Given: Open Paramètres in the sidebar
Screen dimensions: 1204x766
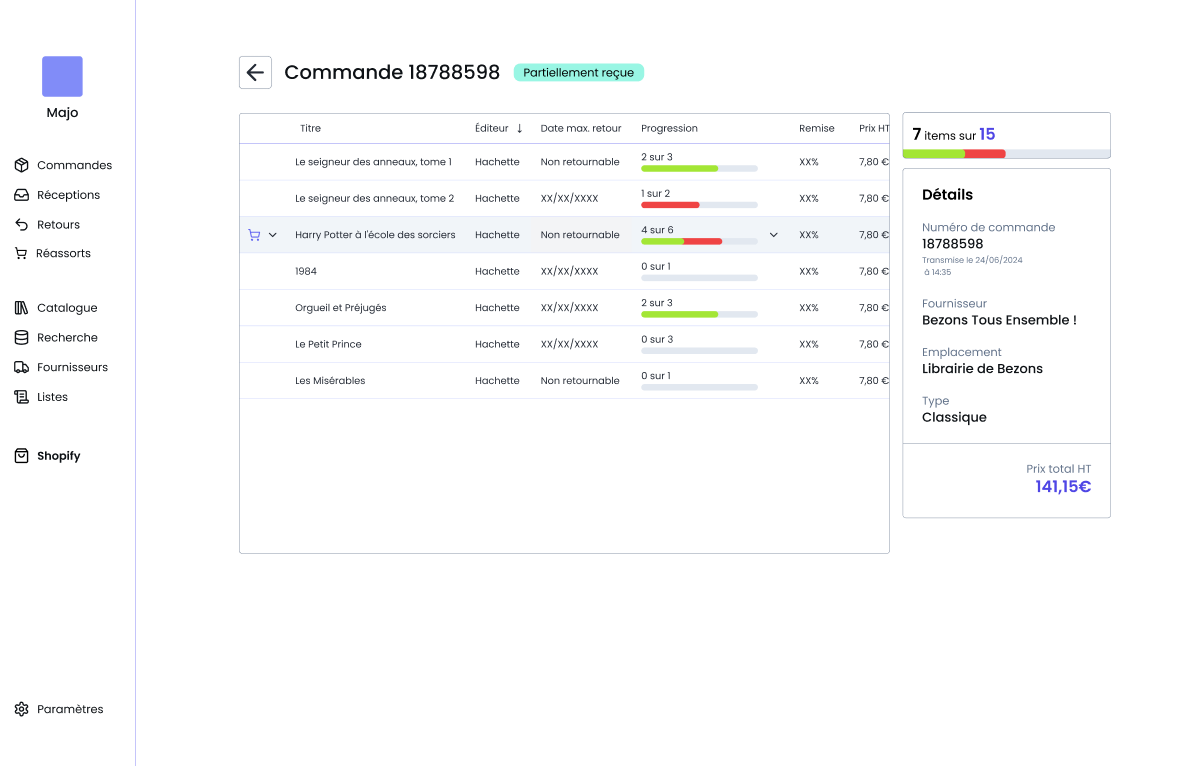Looking at the screenshot, I should tap(70, 709).
